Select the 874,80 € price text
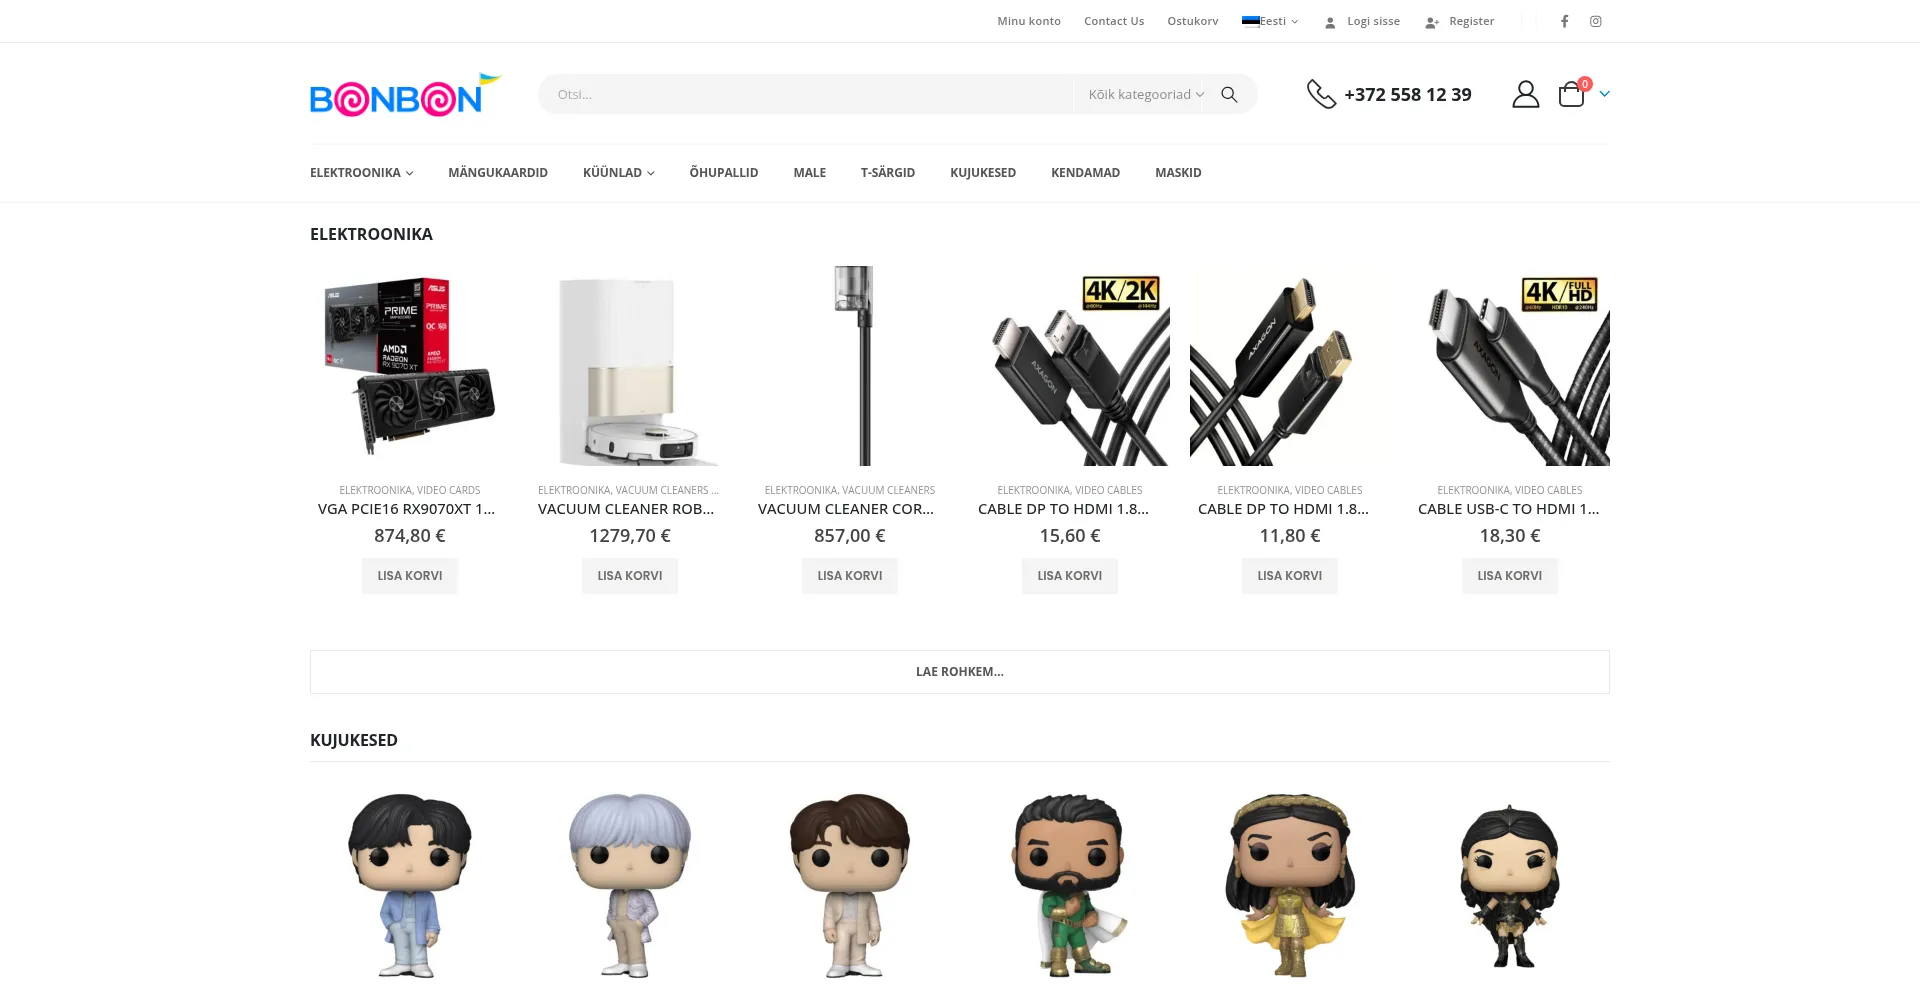Viewport: 1920px width, 993px height. pyautogui.click(x=410, y=536)
